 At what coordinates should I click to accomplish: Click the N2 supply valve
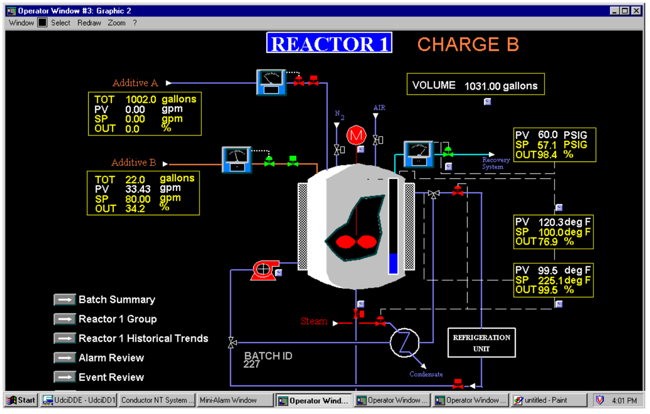tap(339, 149)
